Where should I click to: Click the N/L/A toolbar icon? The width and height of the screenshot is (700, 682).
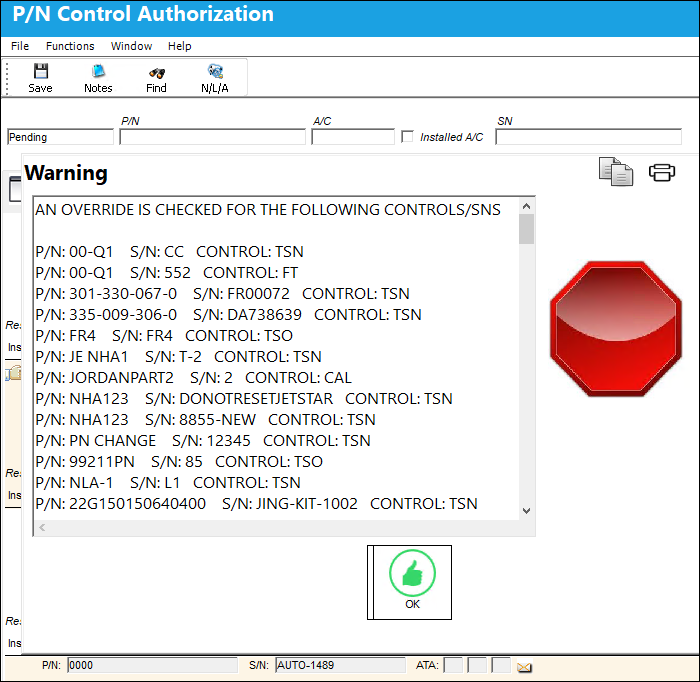tap(215, 78)
